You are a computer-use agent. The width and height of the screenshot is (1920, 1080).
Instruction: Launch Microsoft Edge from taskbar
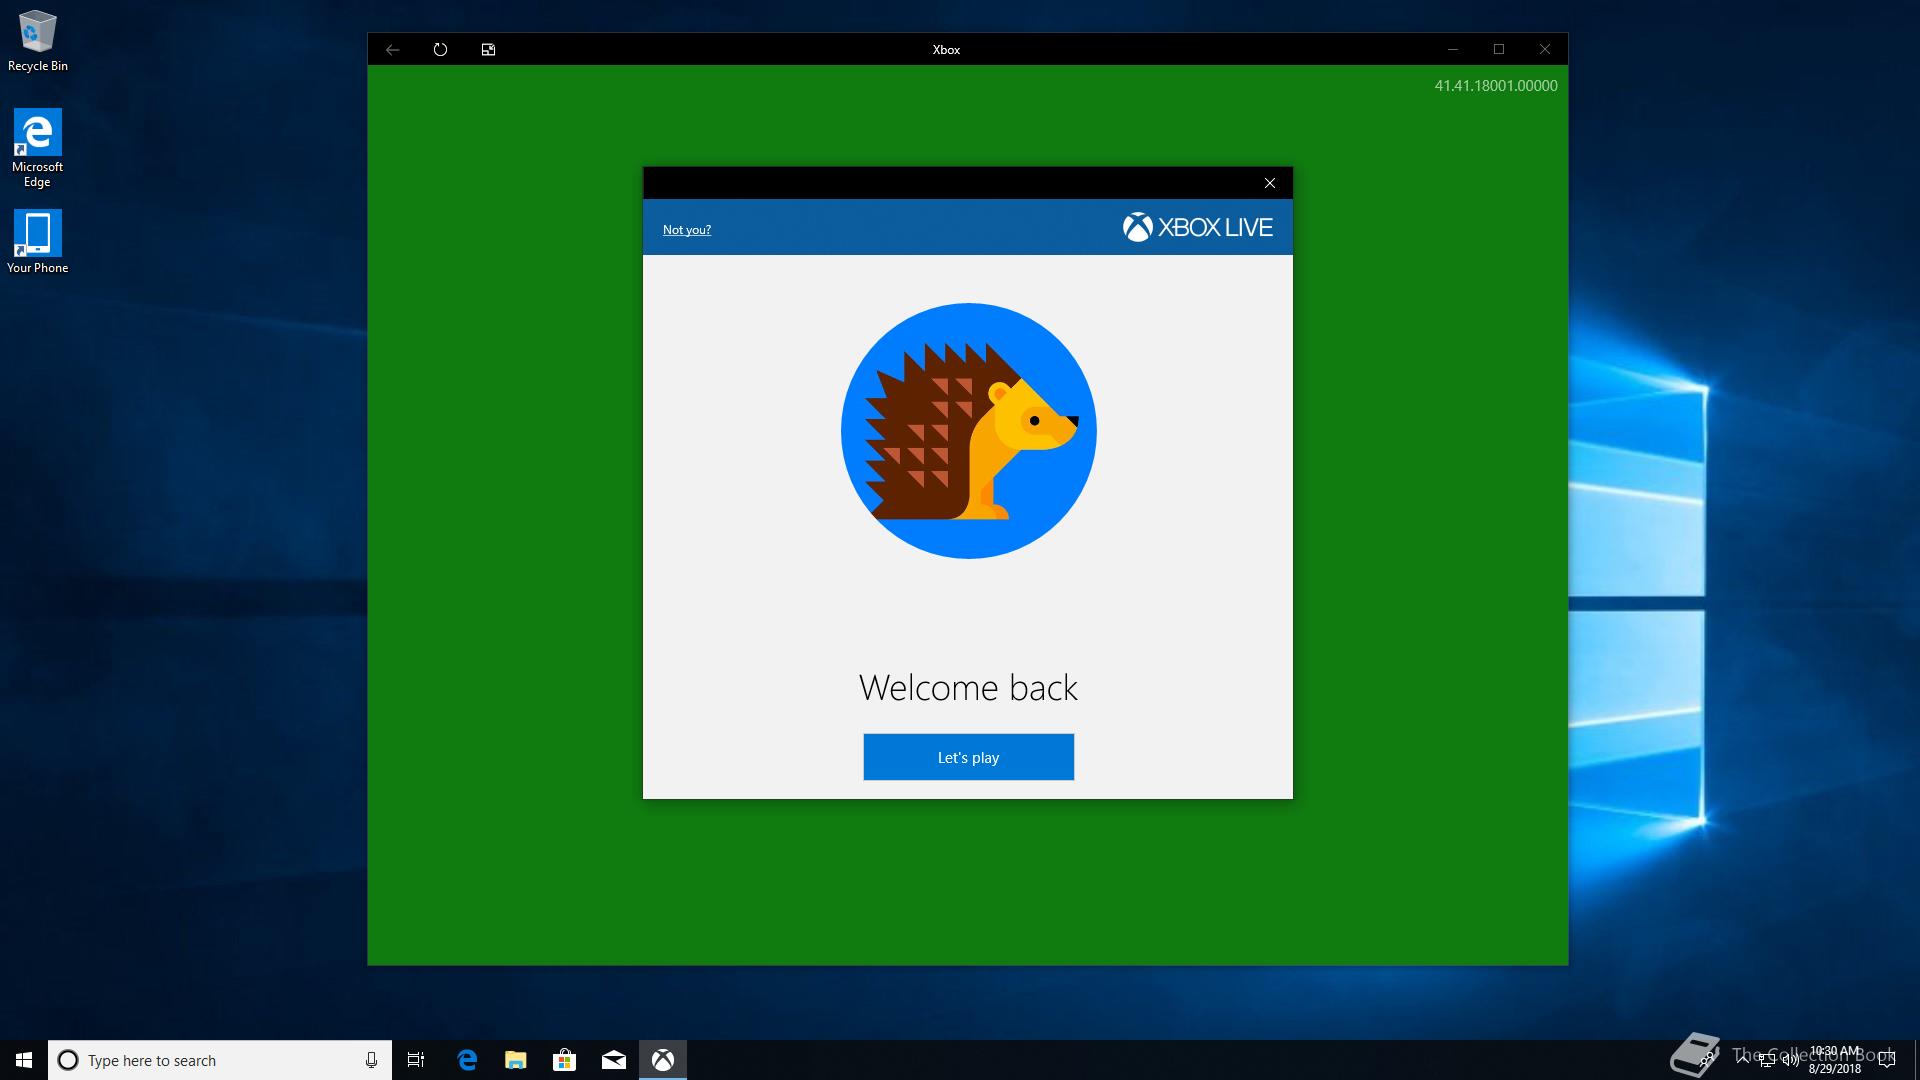pos(467,1060)
